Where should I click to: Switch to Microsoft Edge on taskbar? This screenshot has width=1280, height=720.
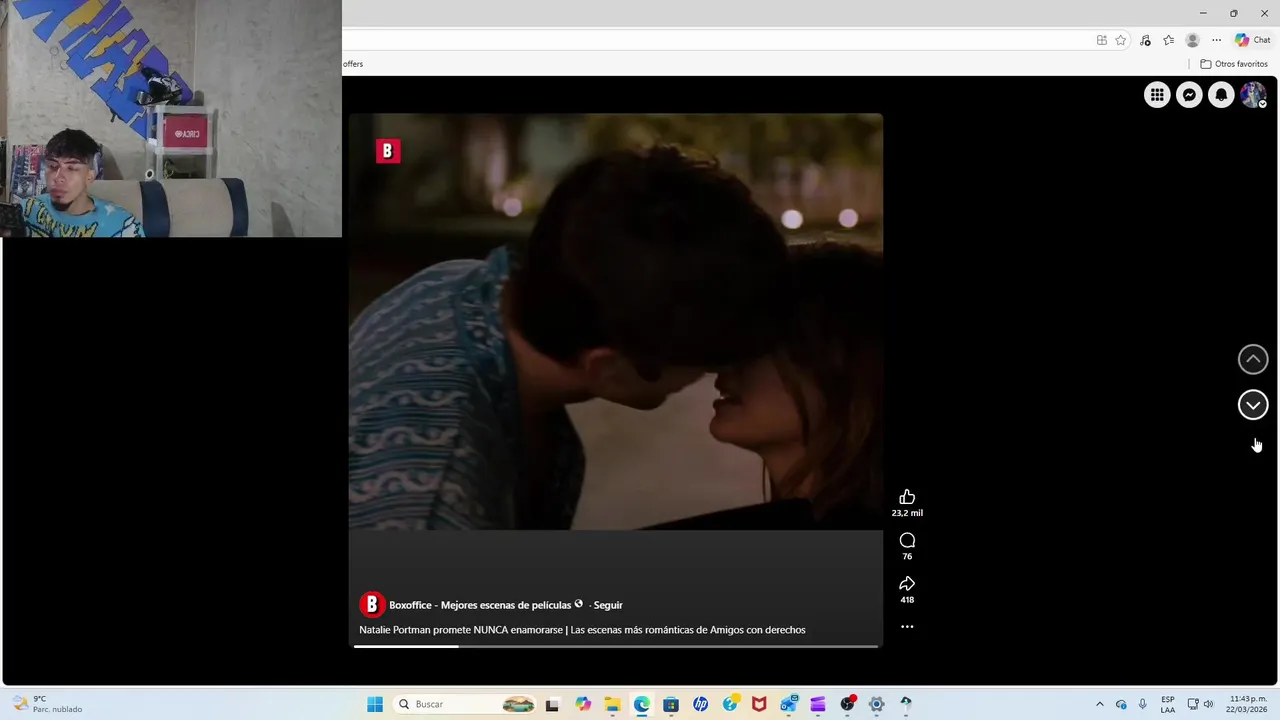click(x=642, y=704)
